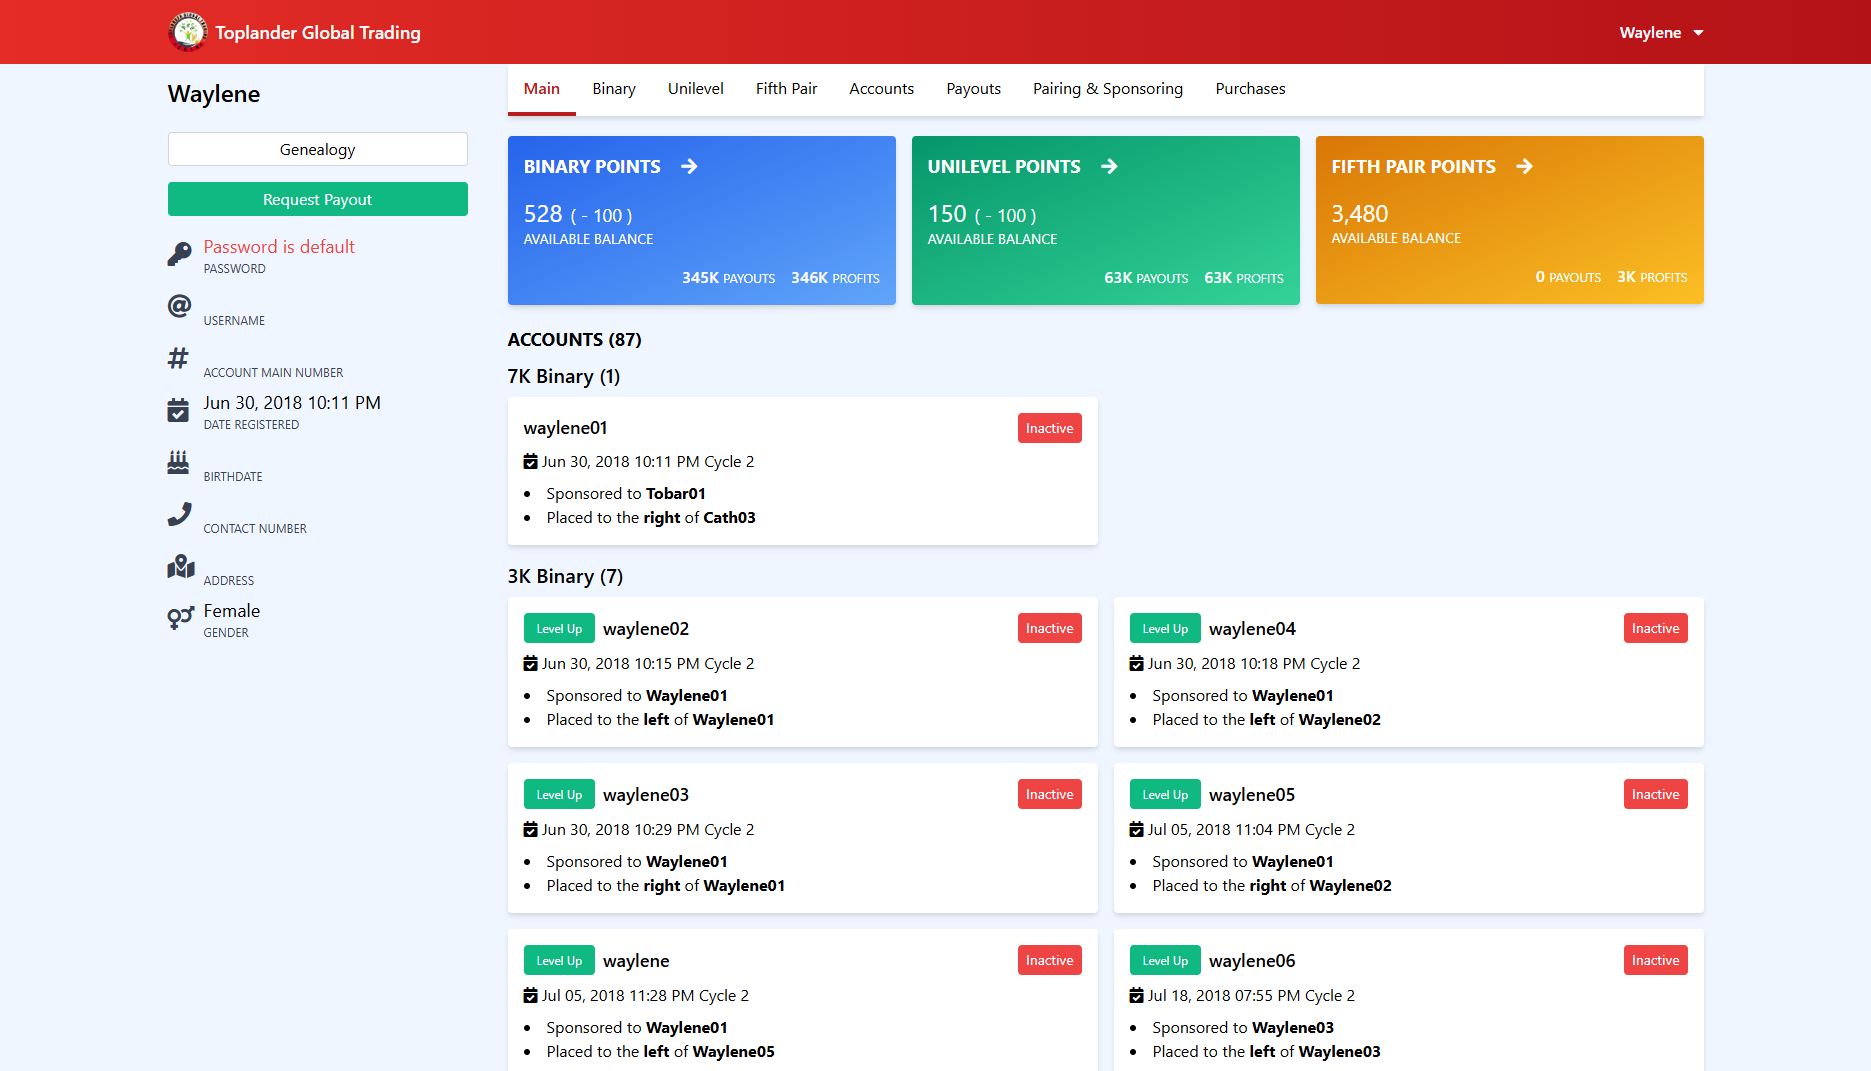Click the password key icon
This screenshot has height=1071, width=1871.
coord(179,253)
